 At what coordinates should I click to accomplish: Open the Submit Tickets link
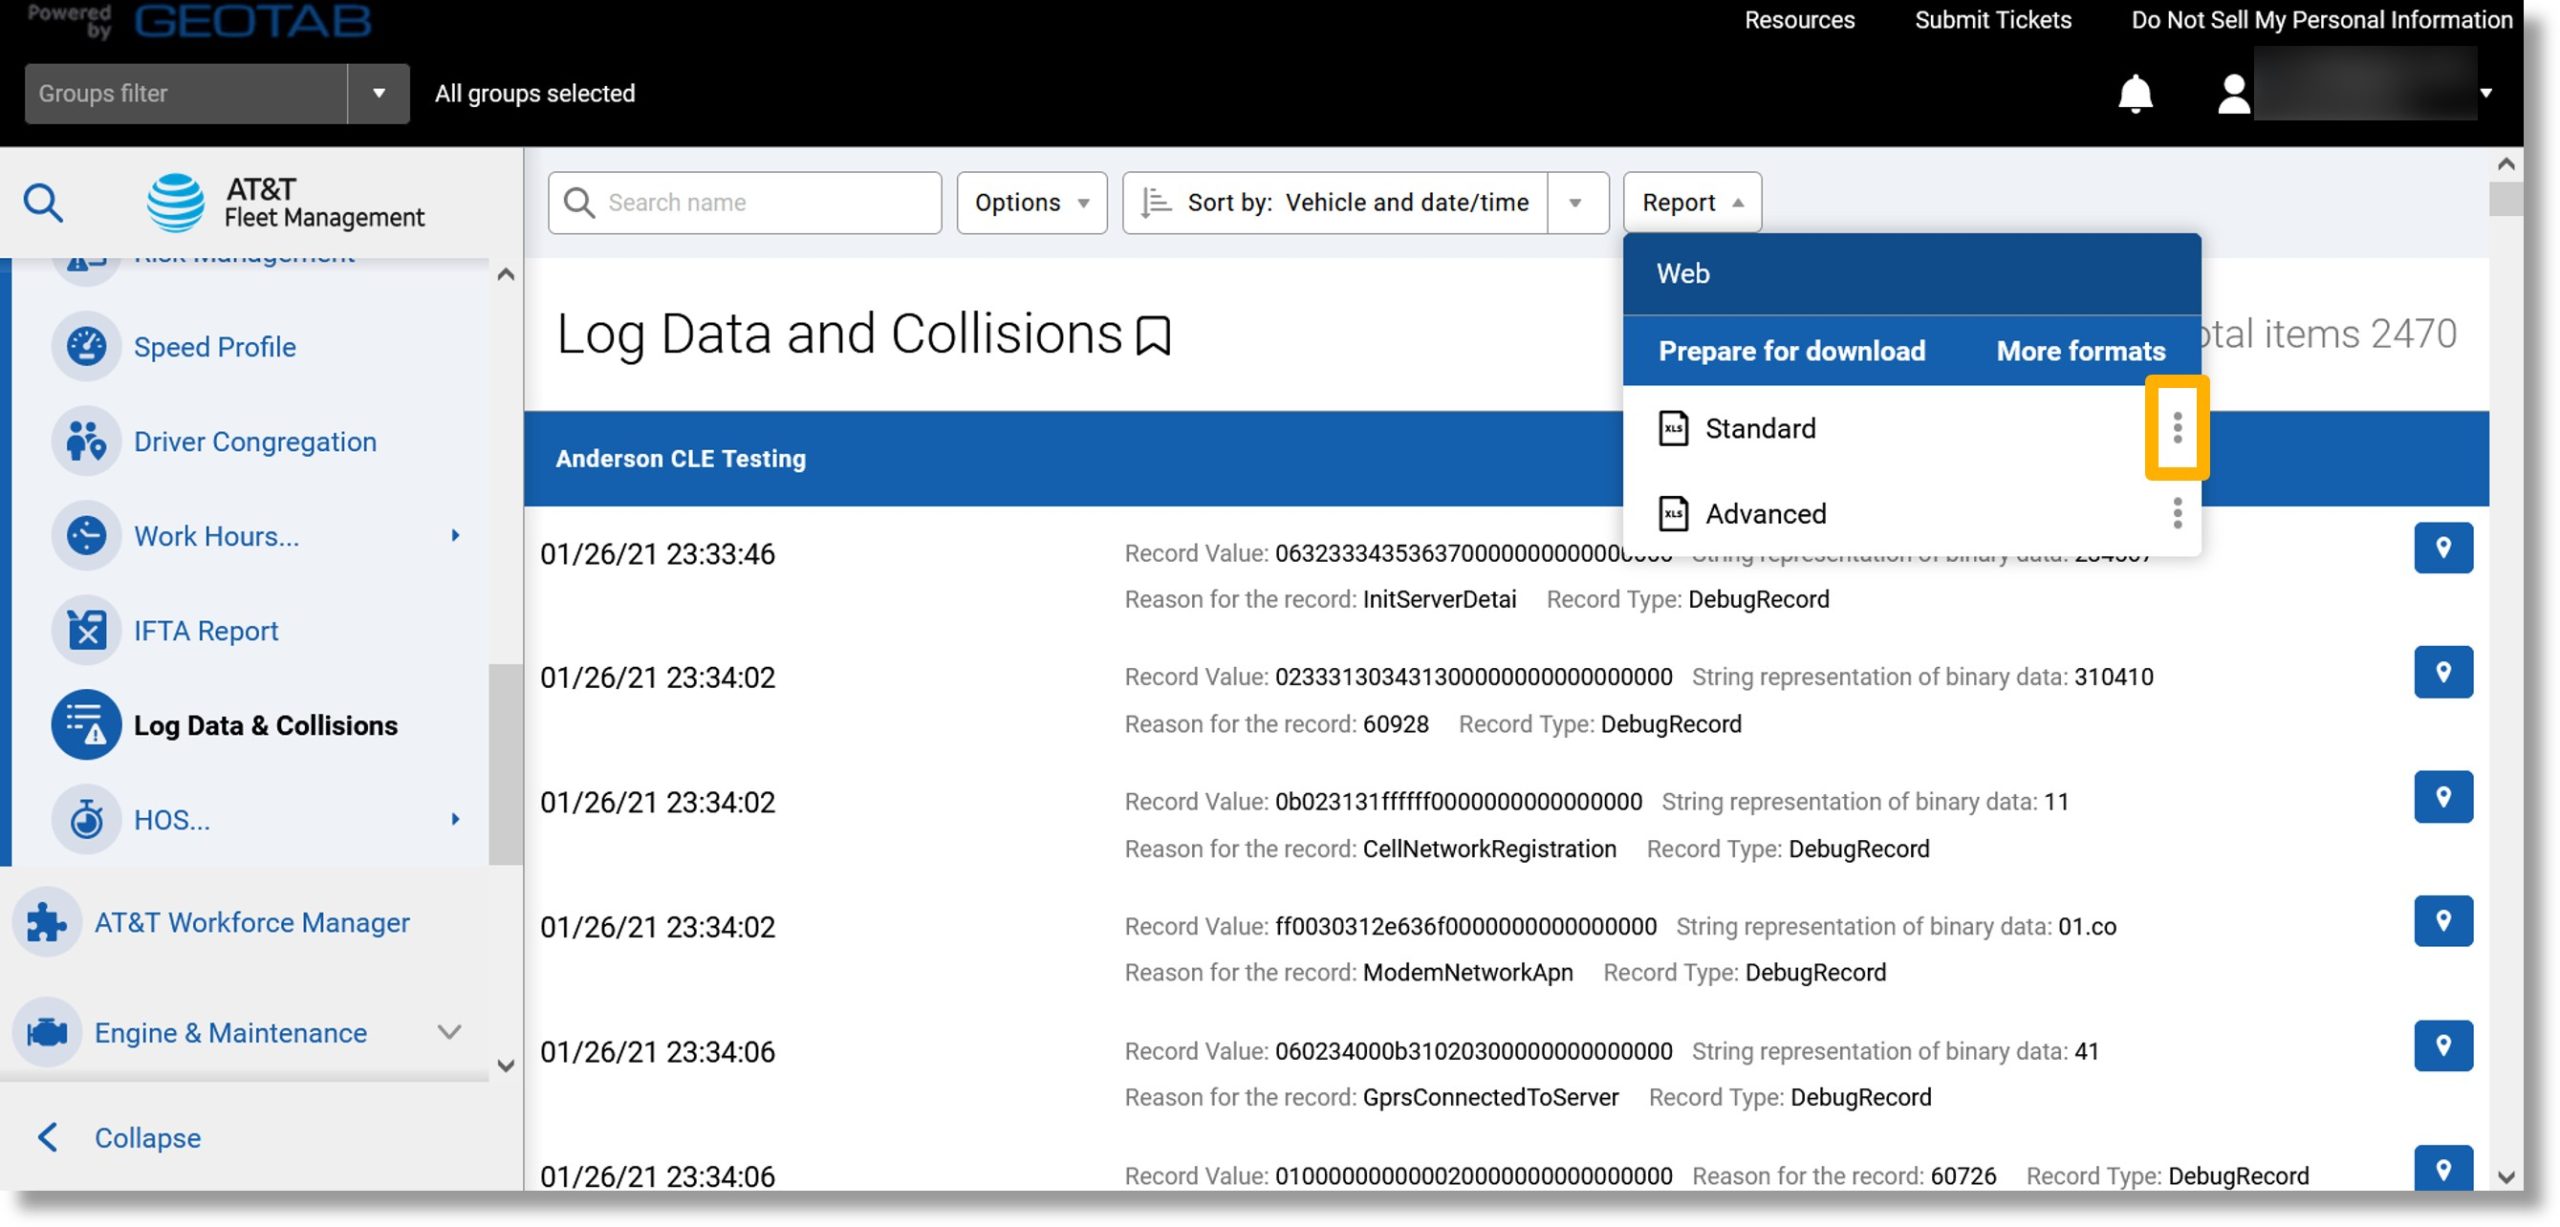(x=1992, y=20)
